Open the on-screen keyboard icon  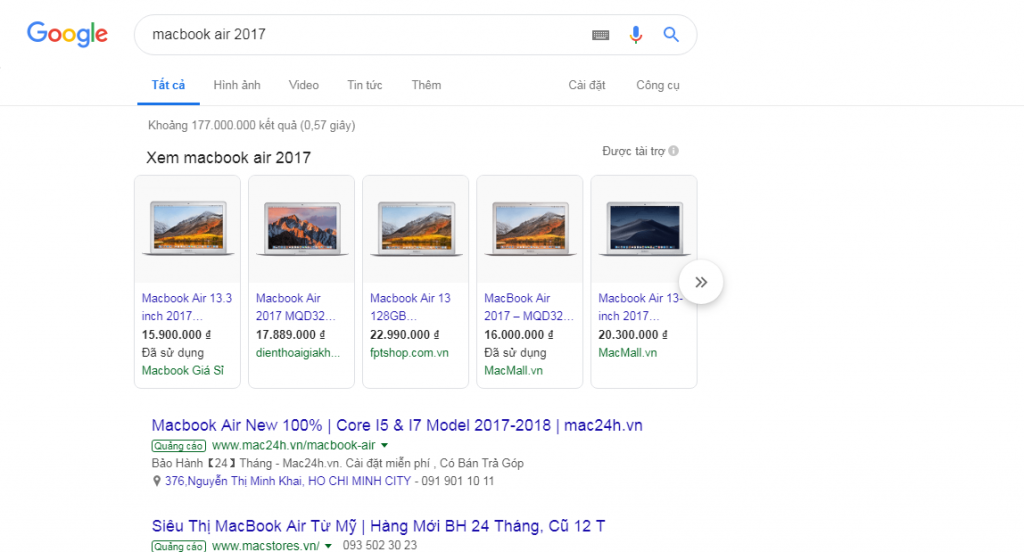[x=600, y=35]
